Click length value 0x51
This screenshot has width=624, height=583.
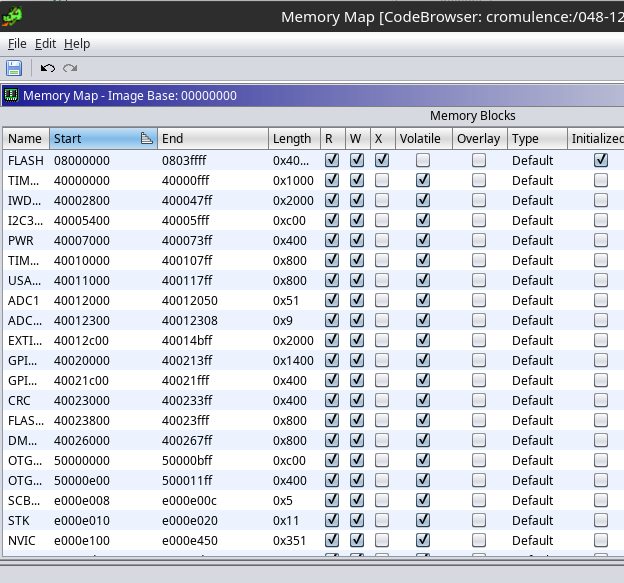(286, 300)
